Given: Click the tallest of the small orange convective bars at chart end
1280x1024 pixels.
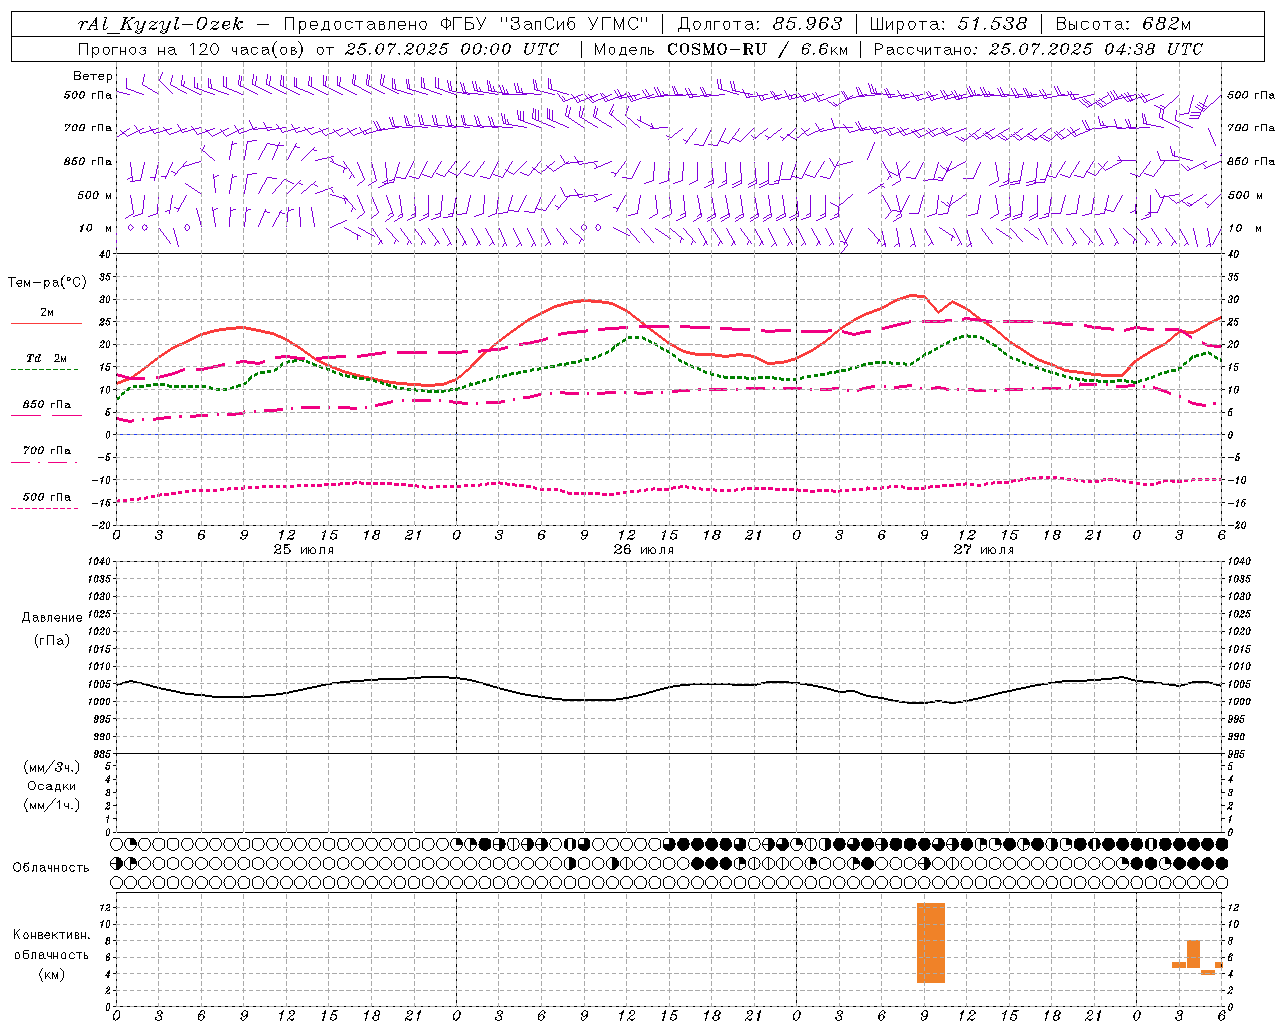Looking at the screenshot, I should [x=1193, y=954].
